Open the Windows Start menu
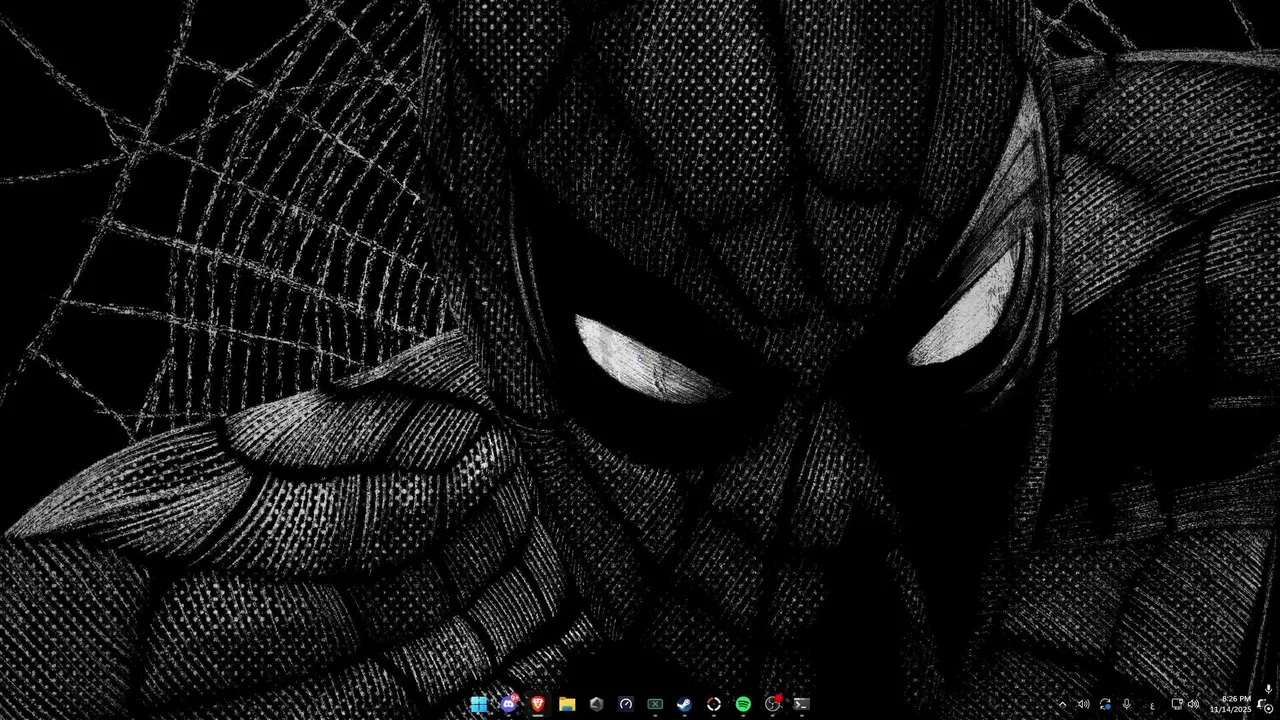The image size is (1280, 720). point(479,704)
